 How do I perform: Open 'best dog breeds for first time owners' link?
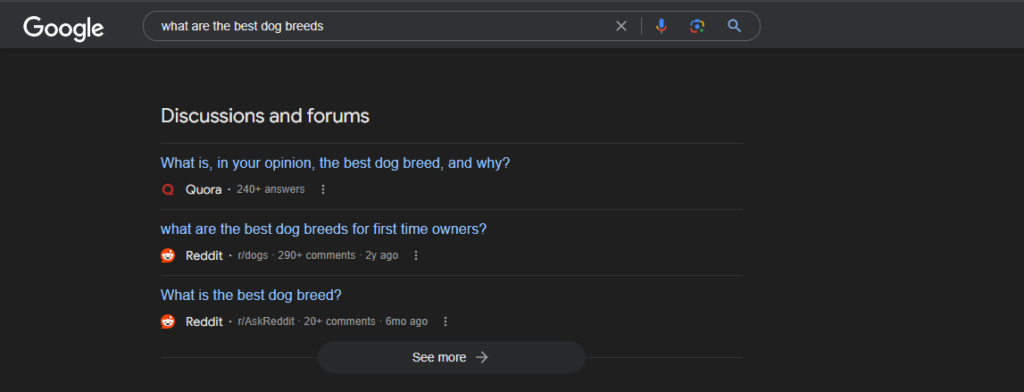(x=323, y=229)
